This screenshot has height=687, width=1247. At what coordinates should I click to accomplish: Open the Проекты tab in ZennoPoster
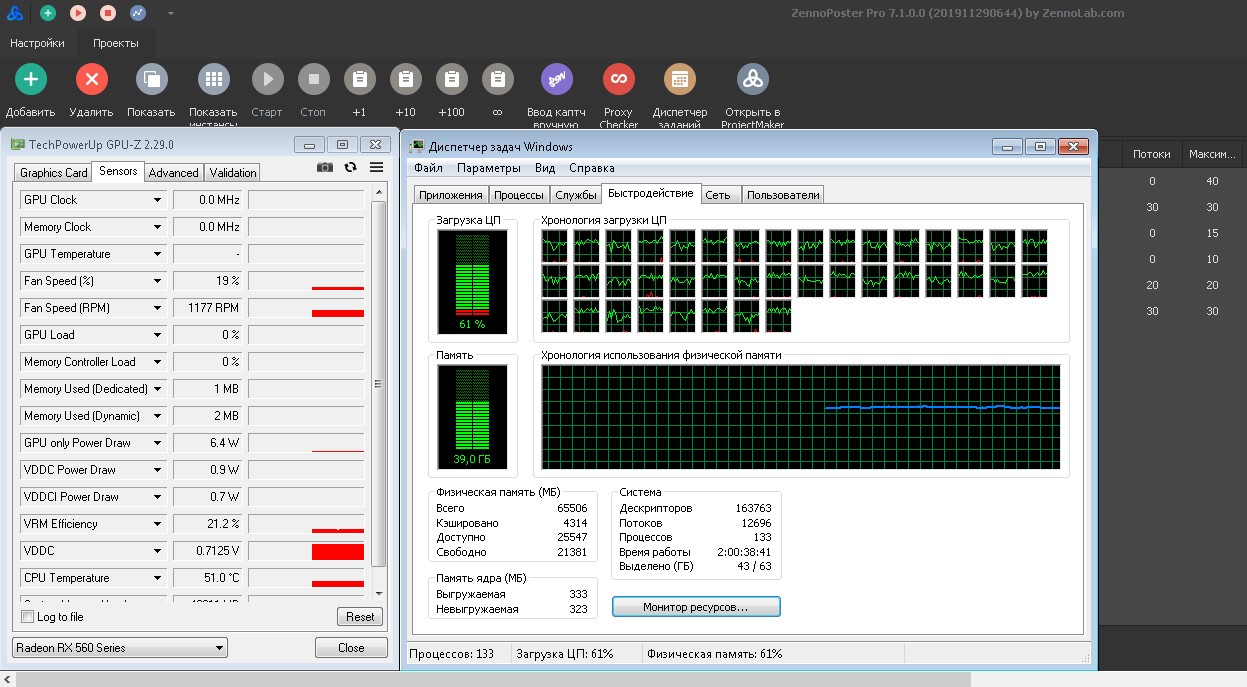click(116, 43)
